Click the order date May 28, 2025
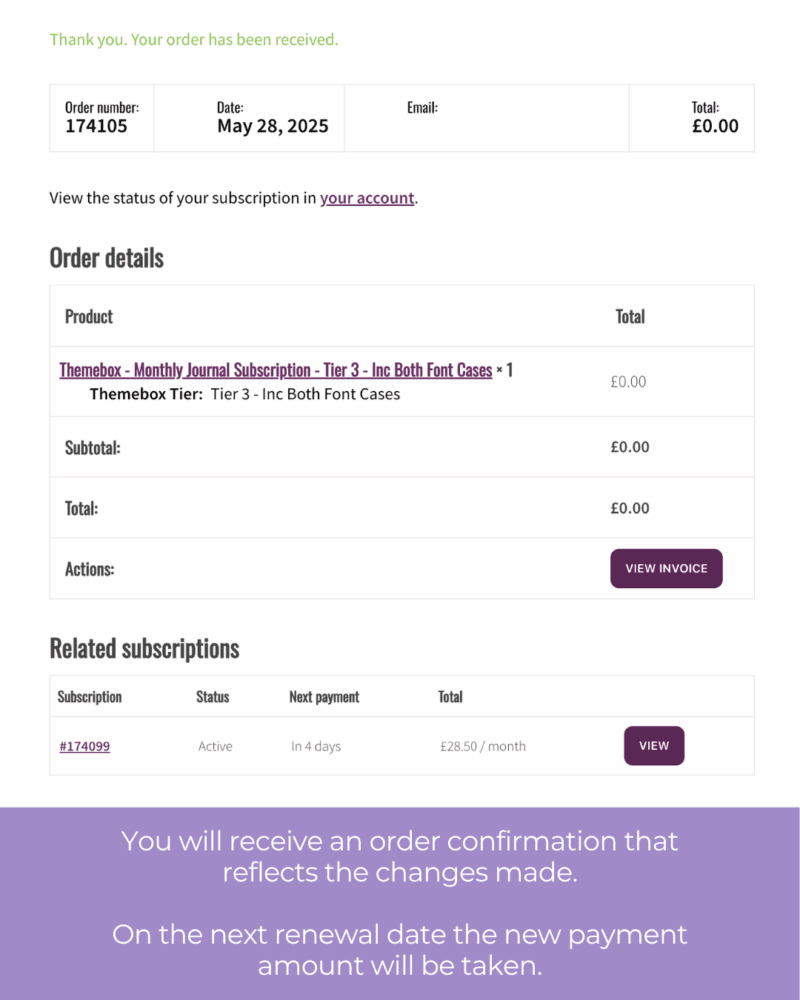 272,127
